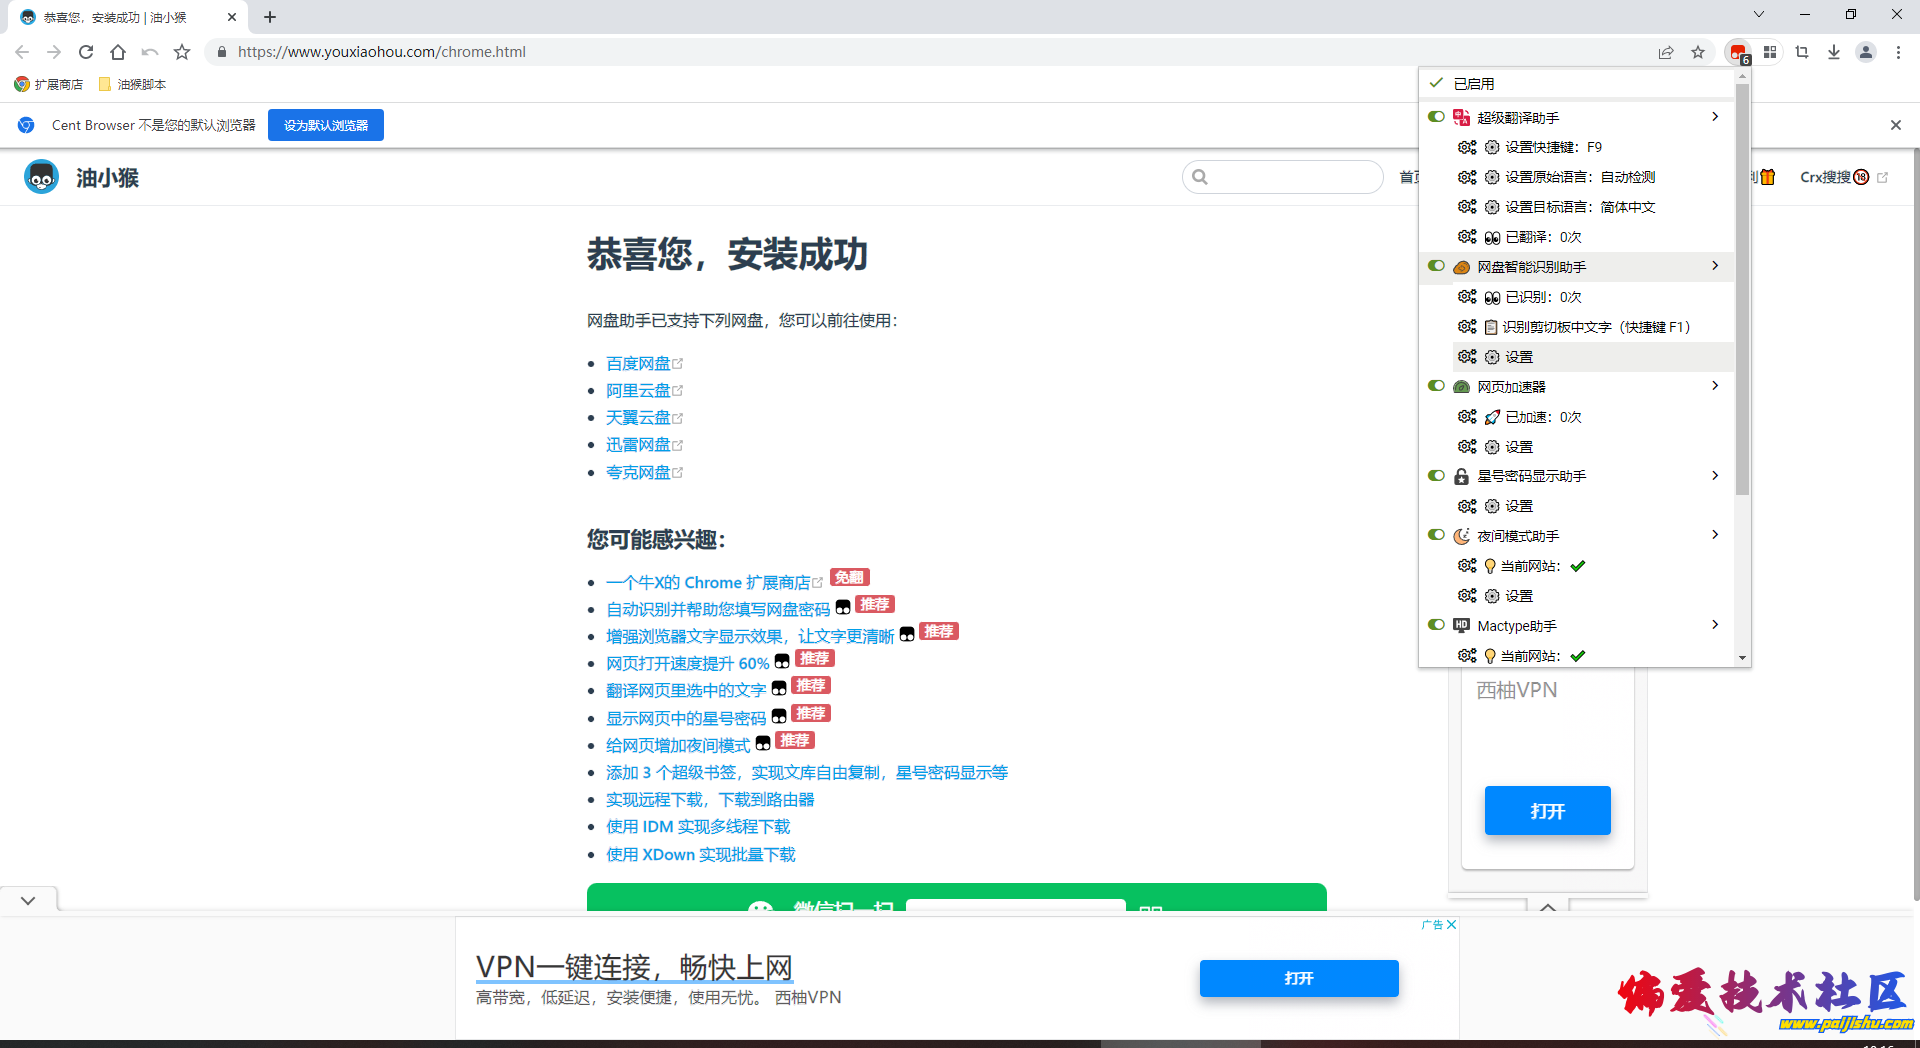Open Crx搜搜 via its external link icon
This screenshot has height=1048, width=1920.
(1883, 177)
